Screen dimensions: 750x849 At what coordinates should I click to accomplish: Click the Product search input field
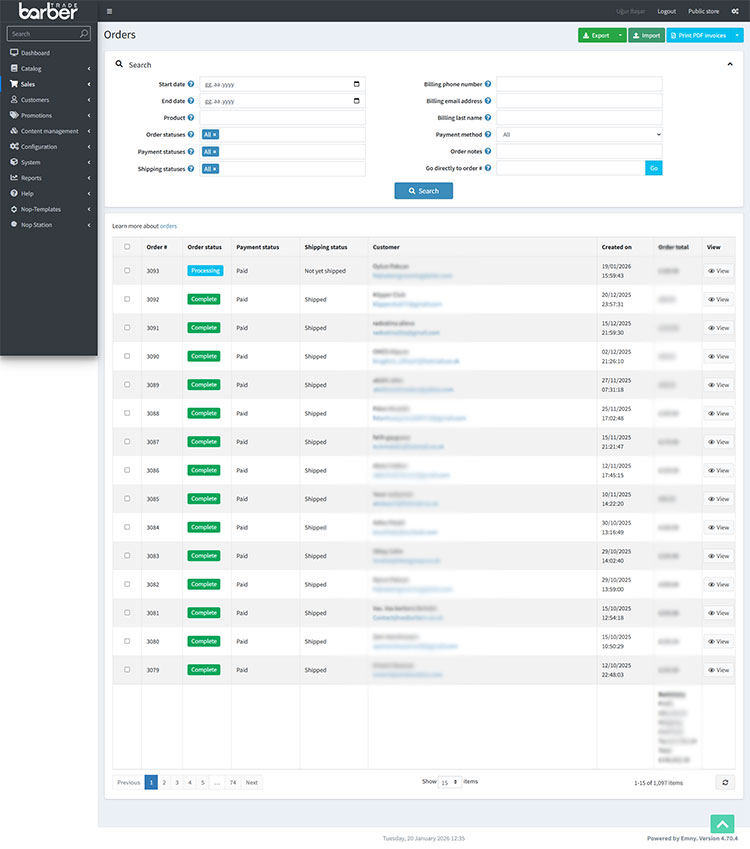pos(282,117)
